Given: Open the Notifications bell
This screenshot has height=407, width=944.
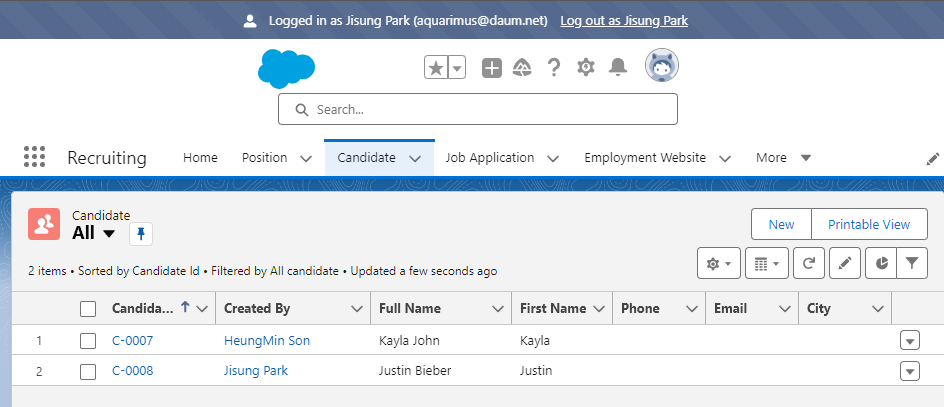Looking at the screenshot, I should coord(618,67).
